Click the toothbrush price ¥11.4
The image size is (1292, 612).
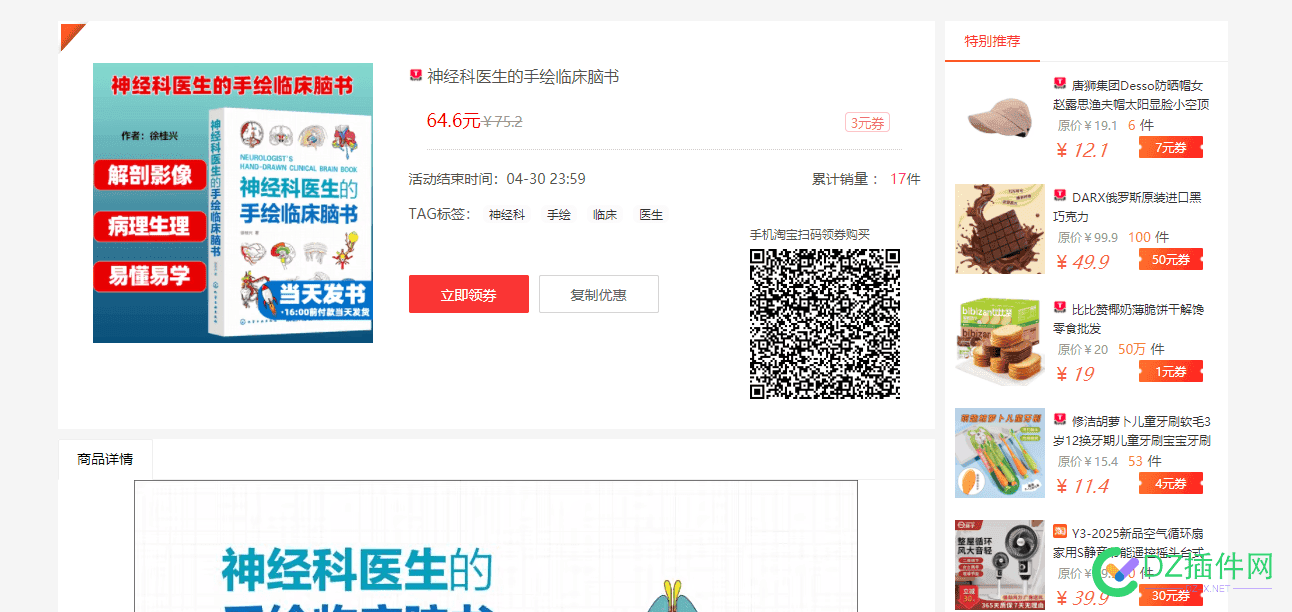click(x=1082, y=486)
